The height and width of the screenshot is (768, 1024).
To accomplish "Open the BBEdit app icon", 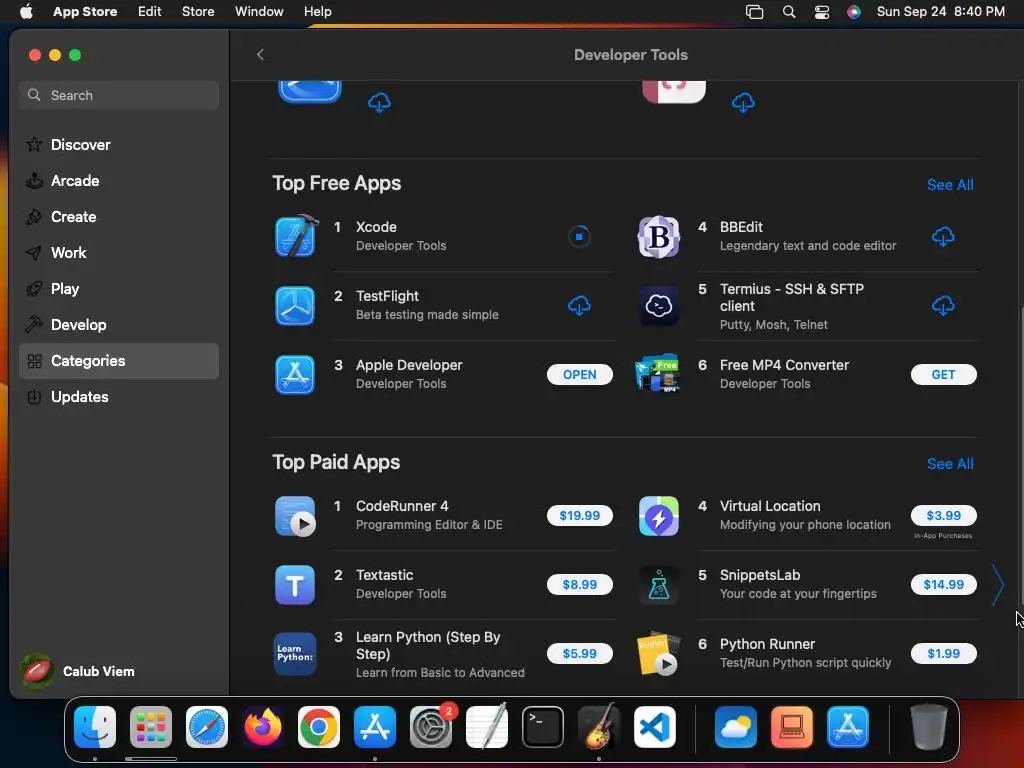I will pos(658,236).
